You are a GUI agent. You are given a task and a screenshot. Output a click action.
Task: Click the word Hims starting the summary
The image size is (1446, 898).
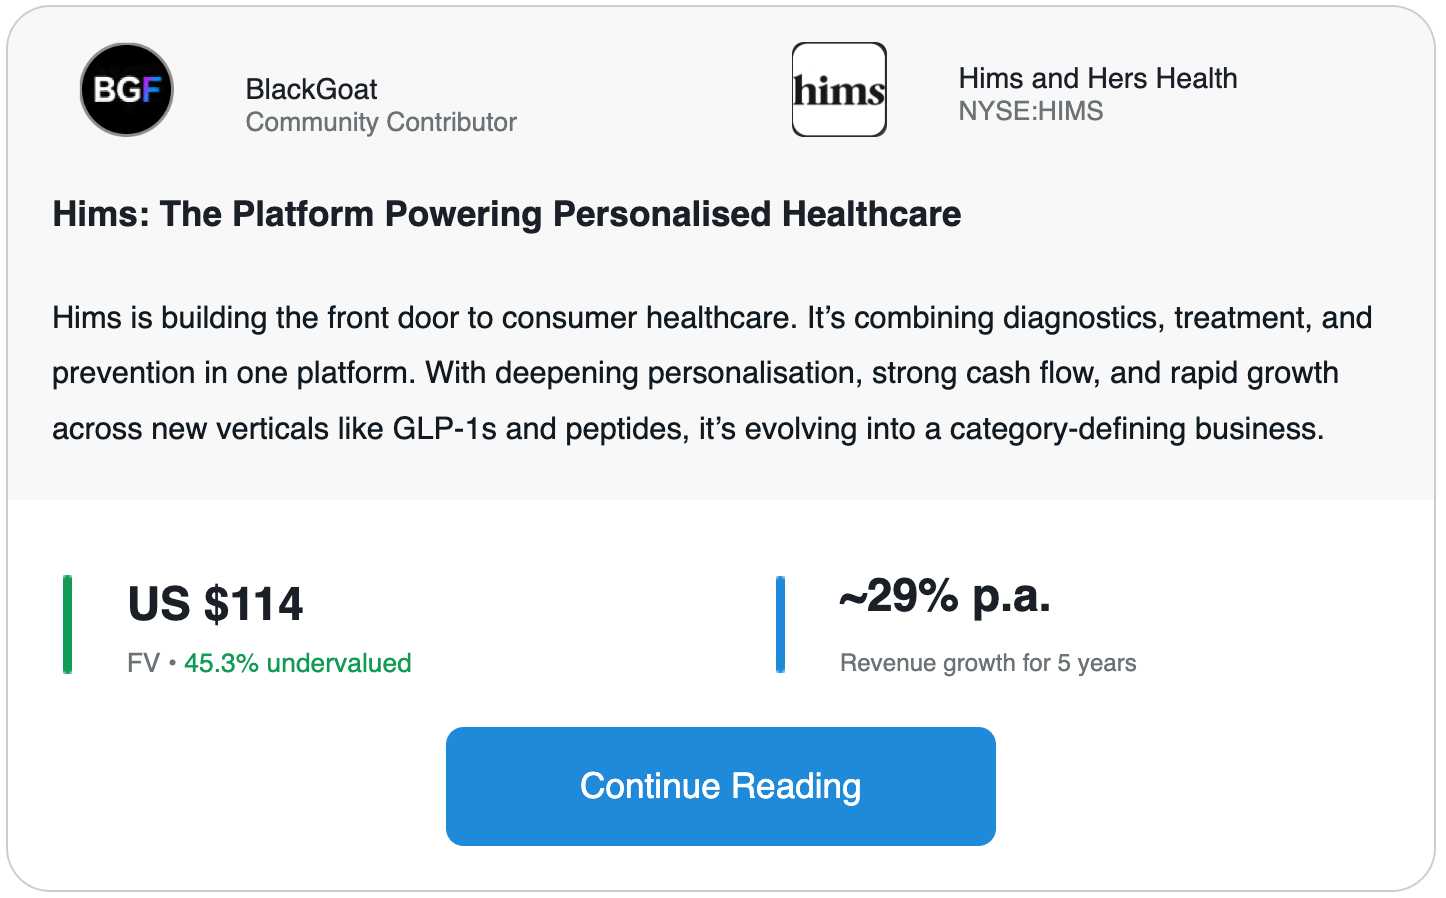tap(87, 318)
